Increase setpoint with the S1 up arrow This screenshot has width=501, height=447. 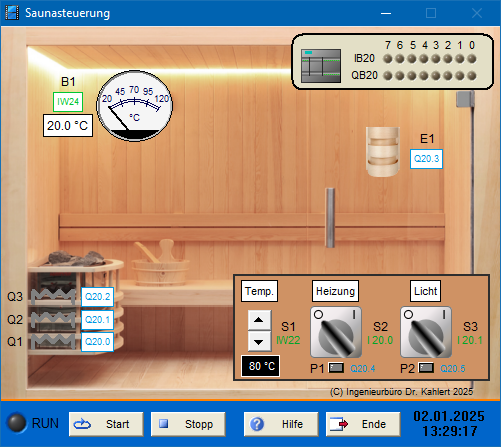259,320
